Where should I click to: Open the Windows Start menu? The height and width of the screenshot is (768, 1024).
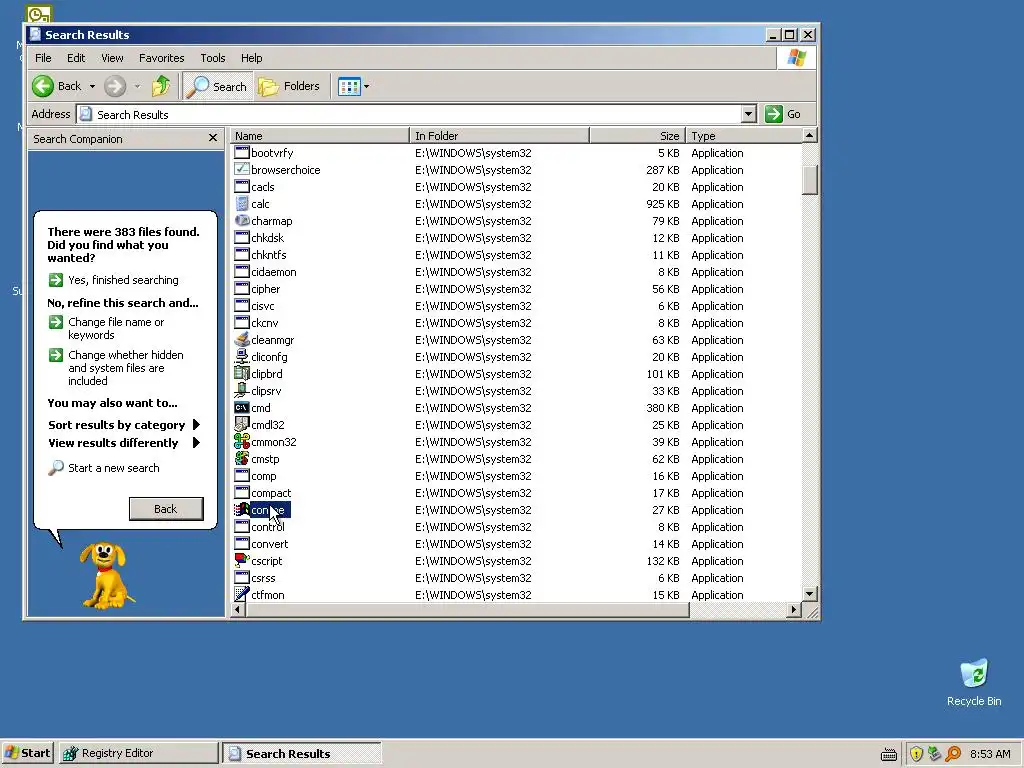click(x=27, y=753)
